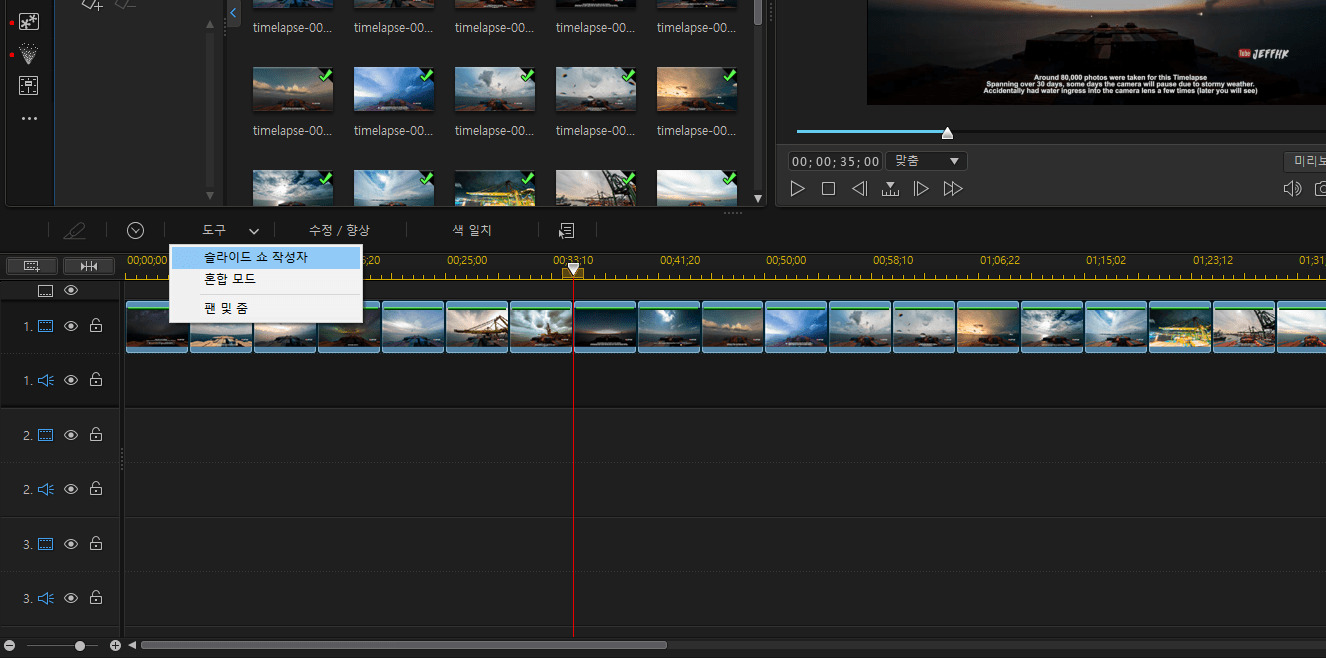Toggle visibility of video track 1
1326x658 pixels.
[71, 326]
